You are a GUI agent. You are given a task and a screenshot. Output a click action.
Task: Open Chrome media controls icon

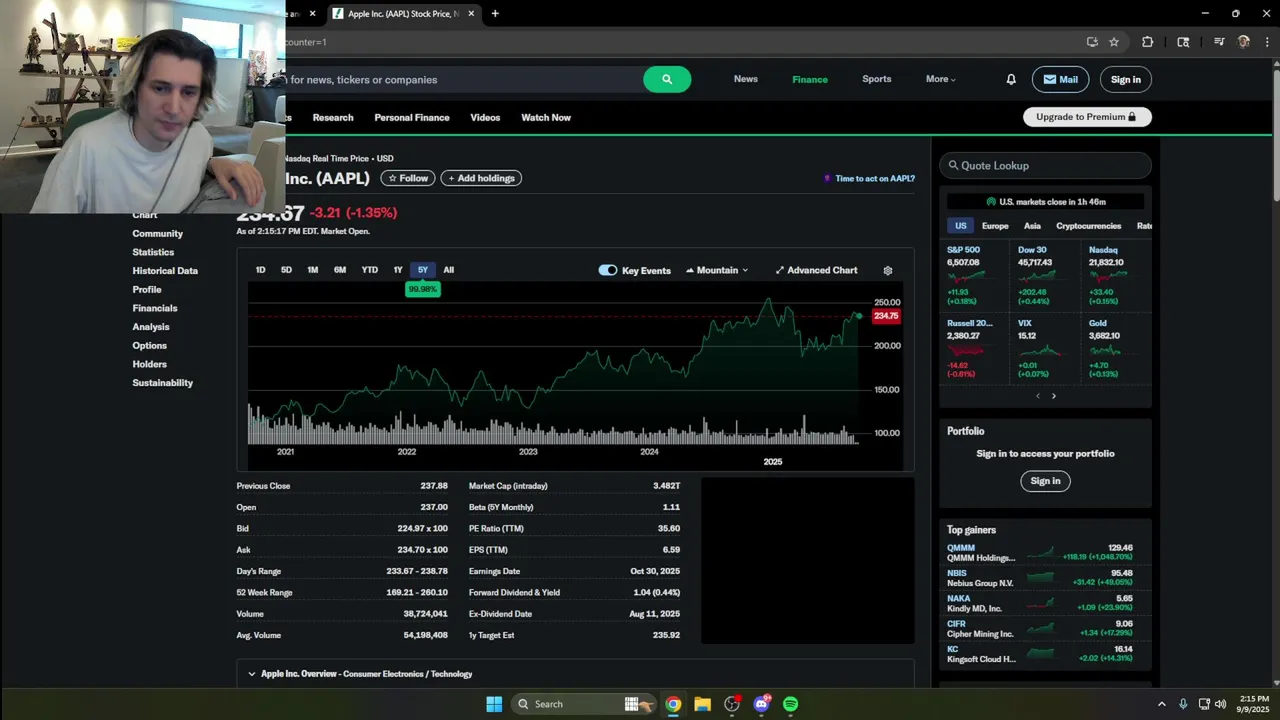coord(1219,42)
